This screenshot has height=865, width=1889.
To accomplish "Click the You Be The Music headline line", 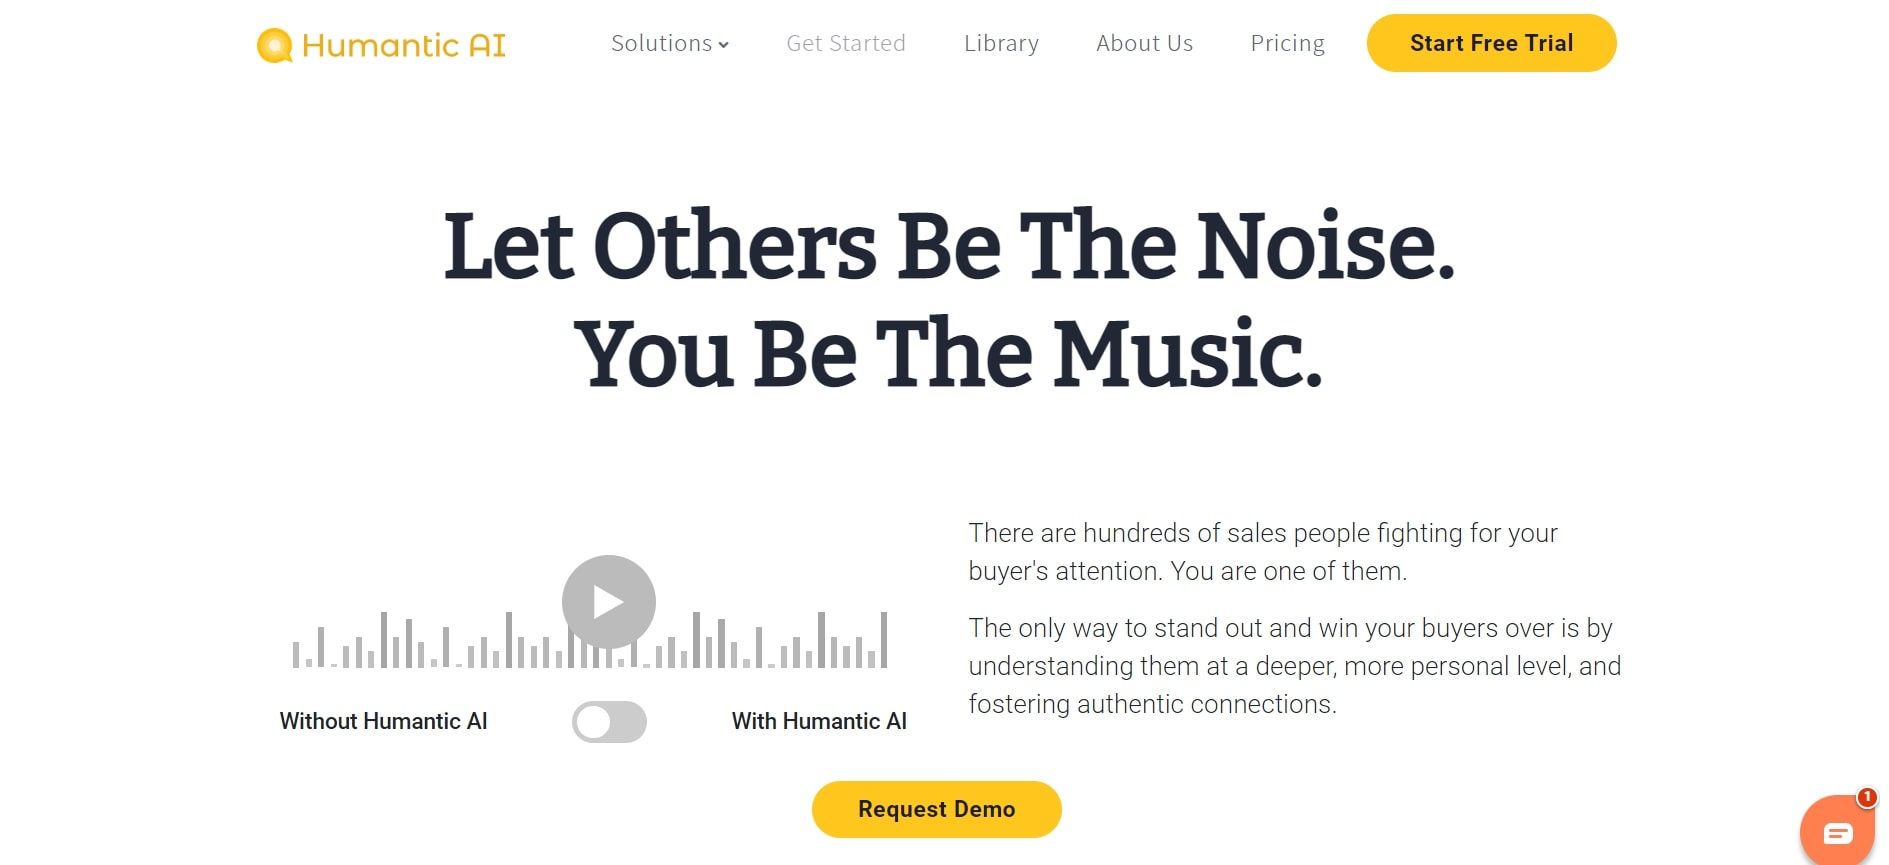I will click(x=948, y=354).
